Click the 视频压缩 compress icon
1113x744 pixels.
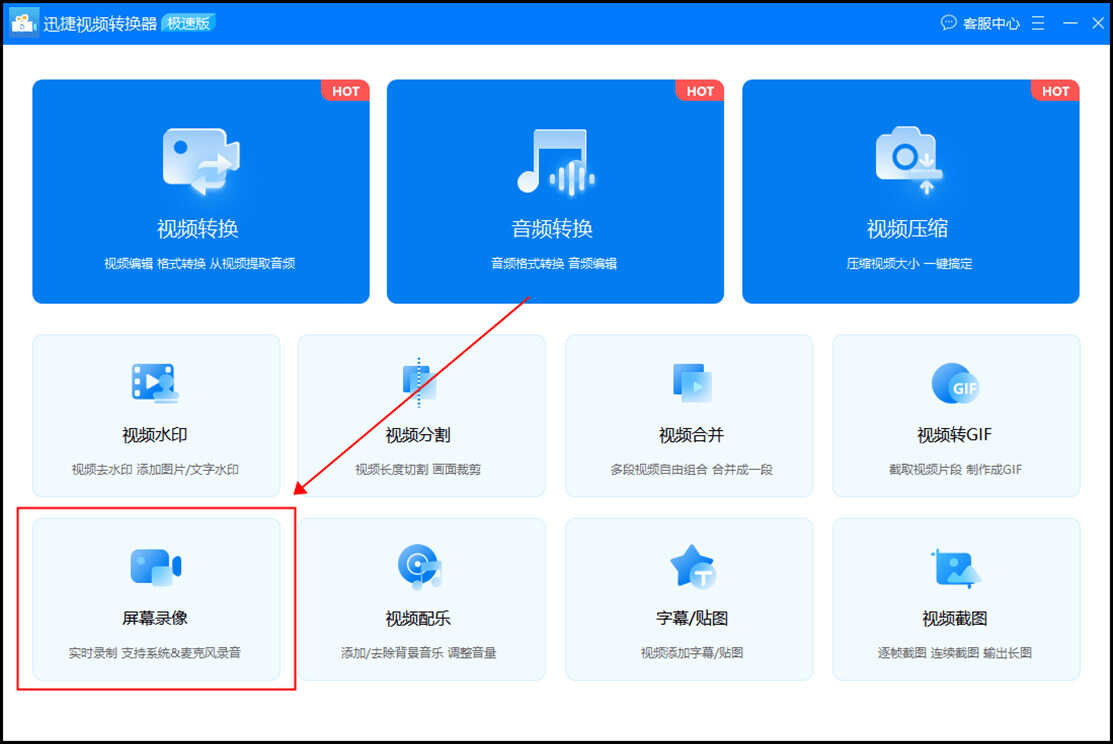(x=909, y=160)
